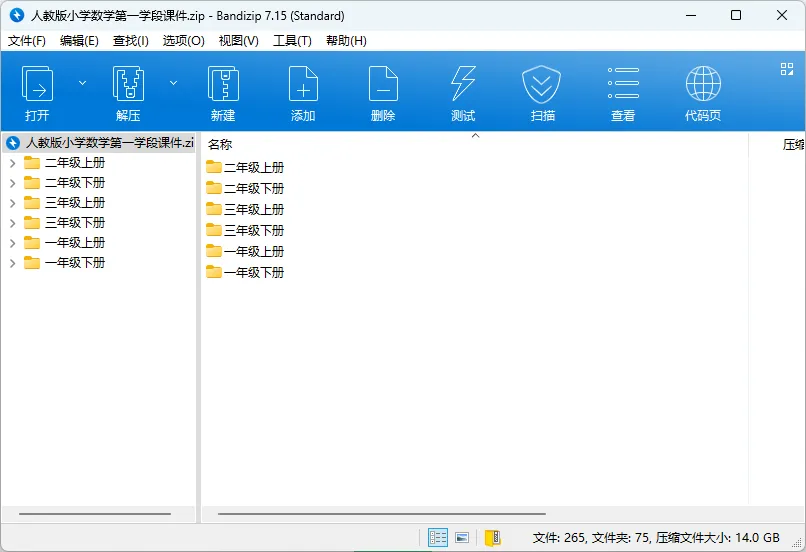Click the New archive (新建) icon

point(223,84)
